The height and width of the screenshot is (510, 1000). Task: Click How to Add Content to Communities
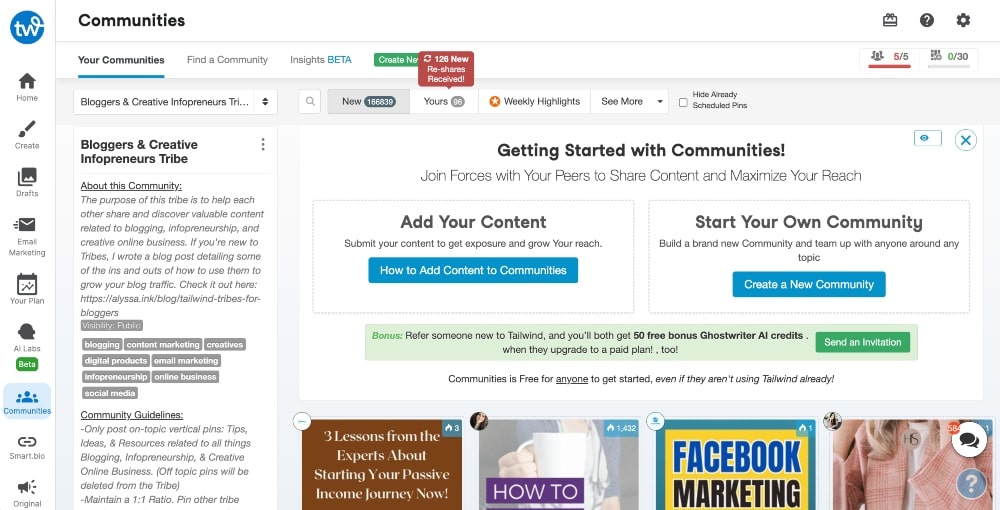[x=473, y=270]
